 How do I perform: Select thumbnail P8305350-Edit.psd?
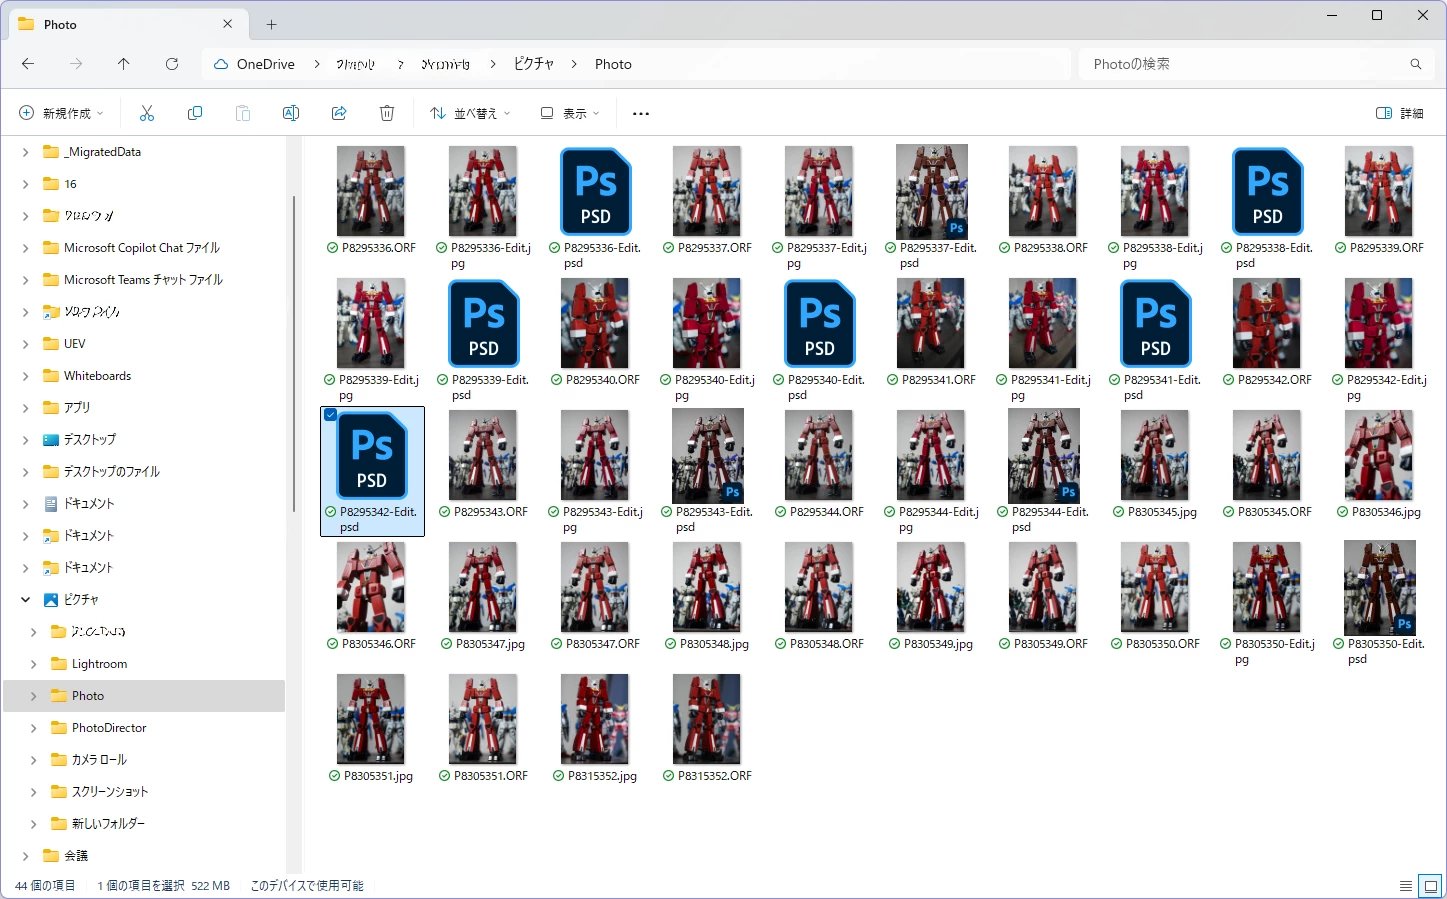click(x=1380, y=587)
